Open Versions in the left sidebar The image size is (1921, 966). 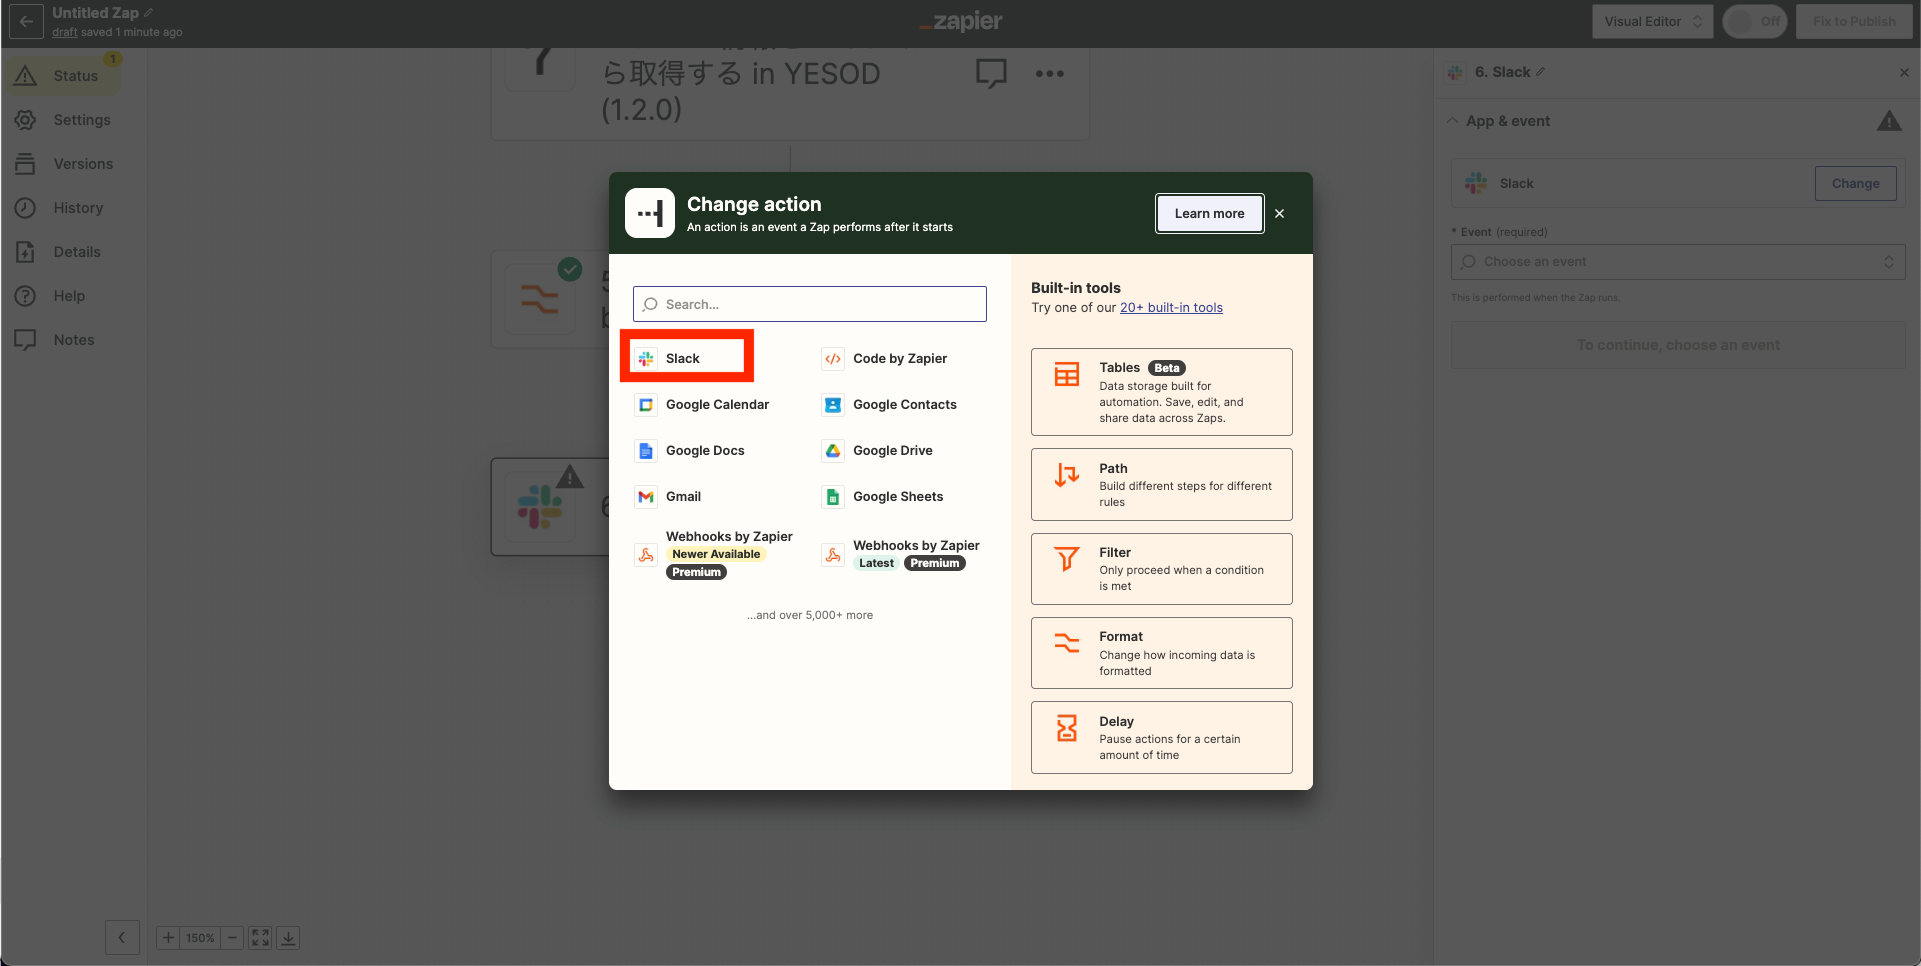[63, 164]
